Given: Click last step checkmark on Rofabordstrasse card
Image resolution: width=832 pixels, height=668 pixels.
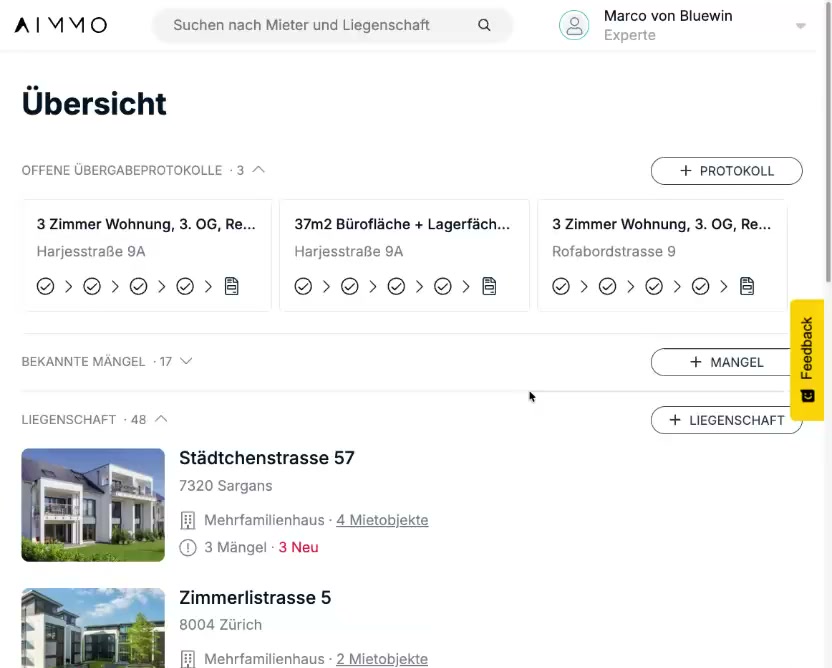Looking at the screenshot, I should (x=700, y=287).
